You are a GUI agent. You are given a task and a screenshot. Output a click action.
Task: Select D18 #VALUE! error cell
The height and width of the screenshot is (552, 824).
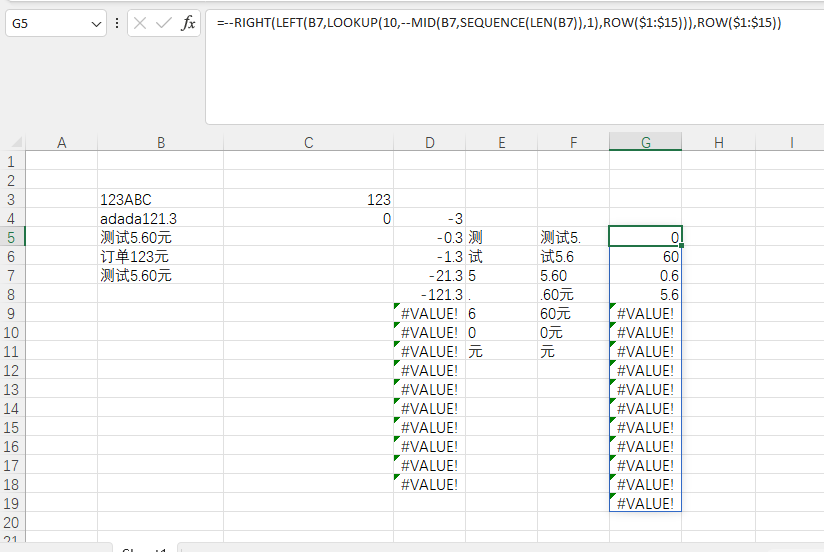429,484
